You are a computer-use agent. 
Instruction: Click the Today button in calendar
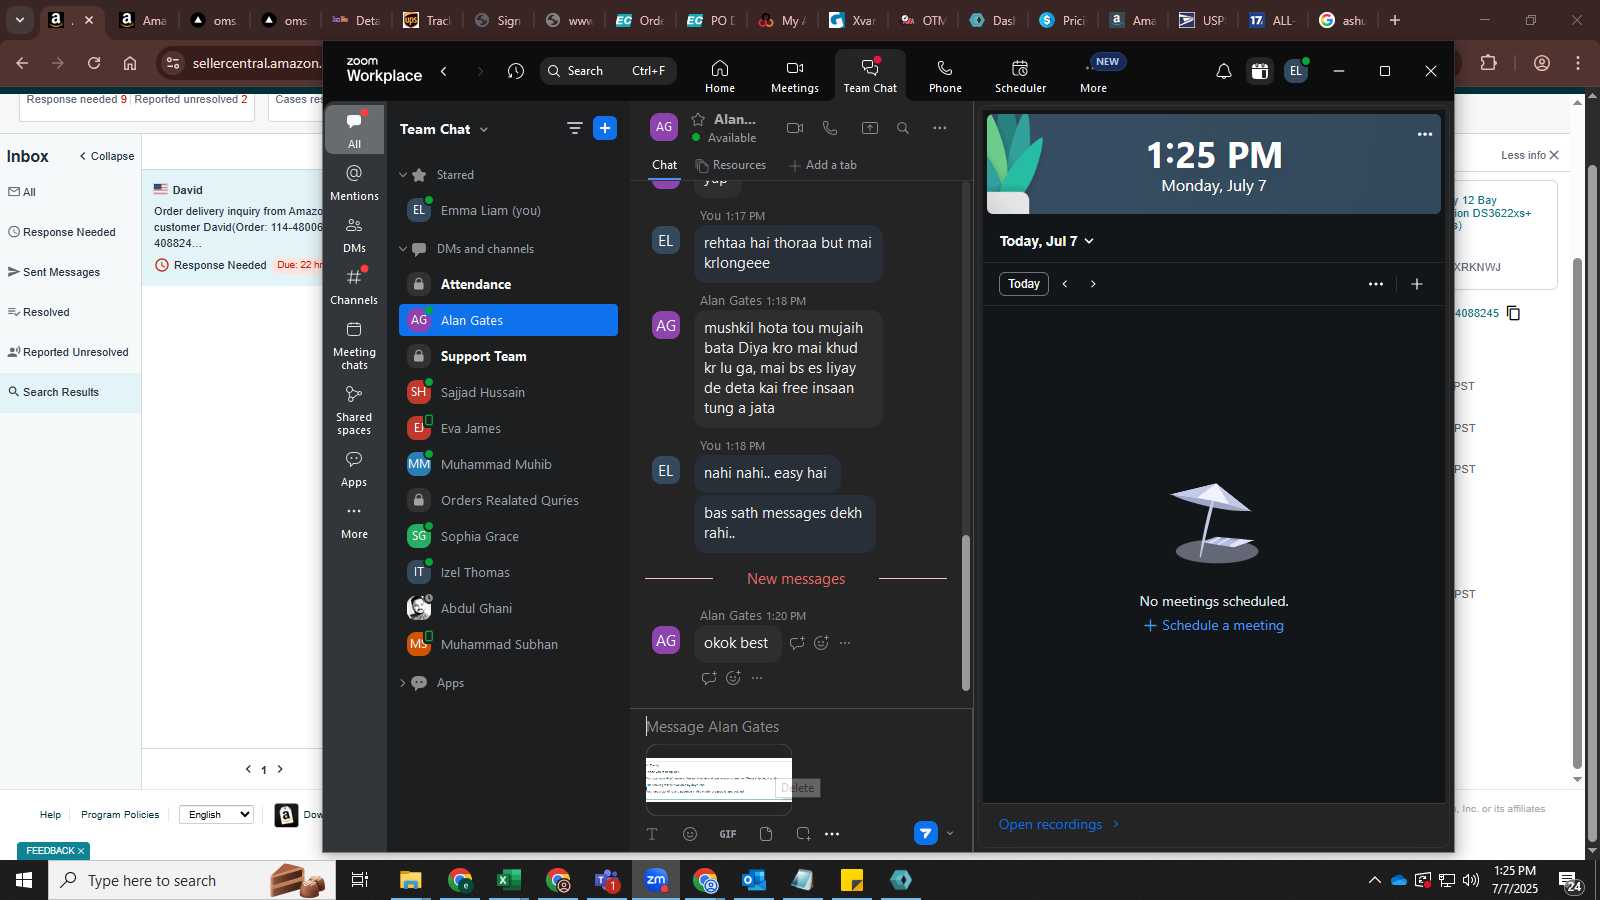point(1024,284)
